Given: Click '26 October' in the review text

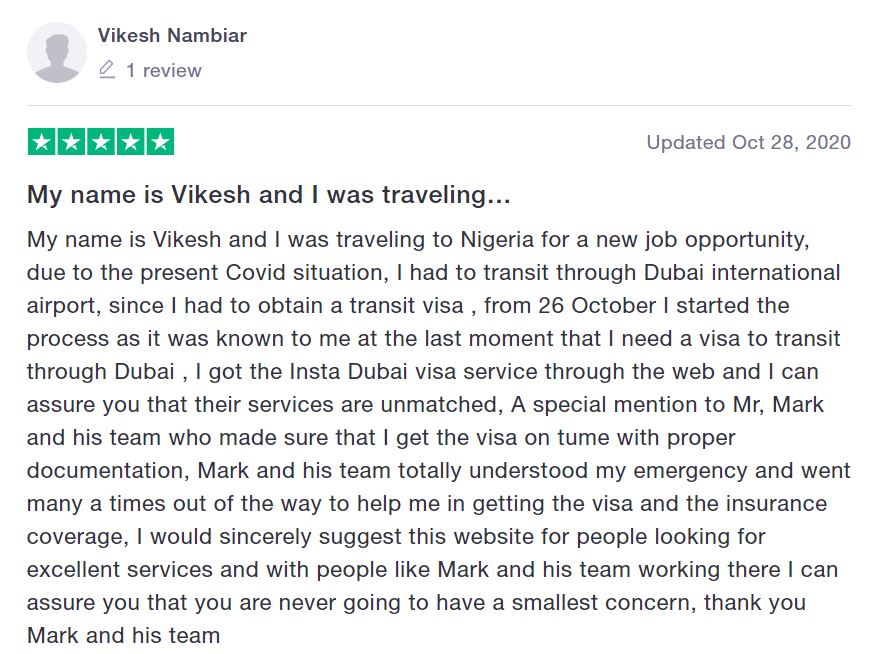Looking at the screenshot, I should 596,305.
